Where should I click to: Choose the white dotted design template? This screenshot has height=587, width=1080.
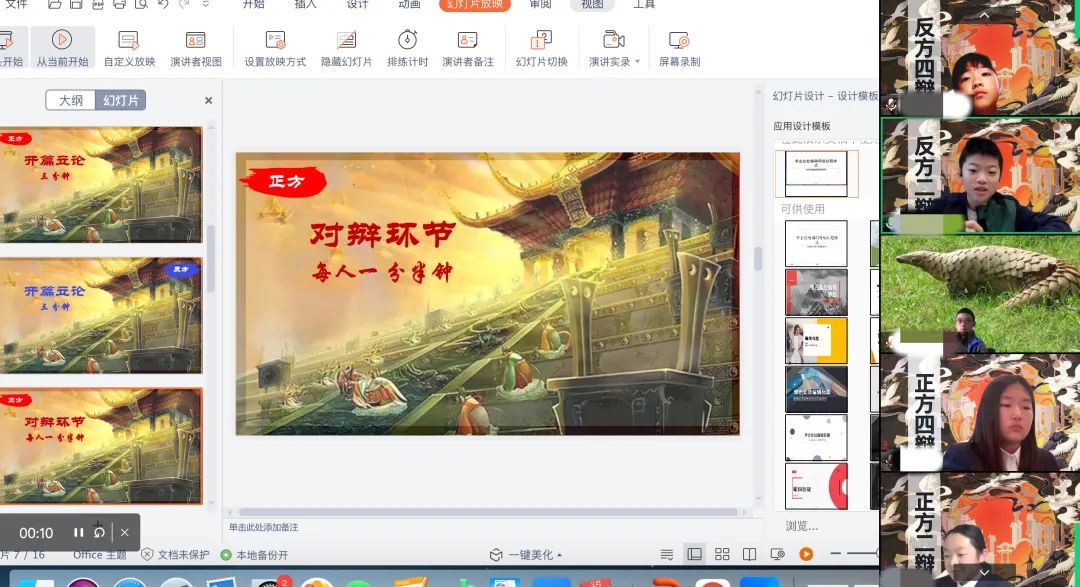816,437
